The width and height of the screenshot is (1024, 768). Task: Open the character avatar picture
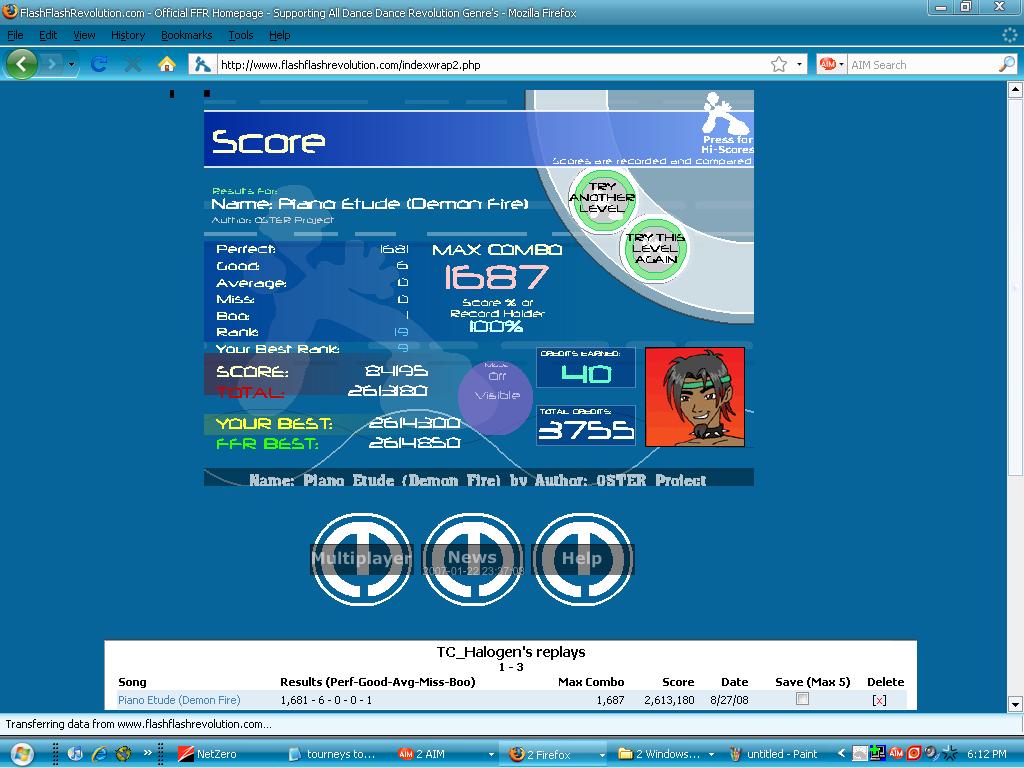(695, 397)
